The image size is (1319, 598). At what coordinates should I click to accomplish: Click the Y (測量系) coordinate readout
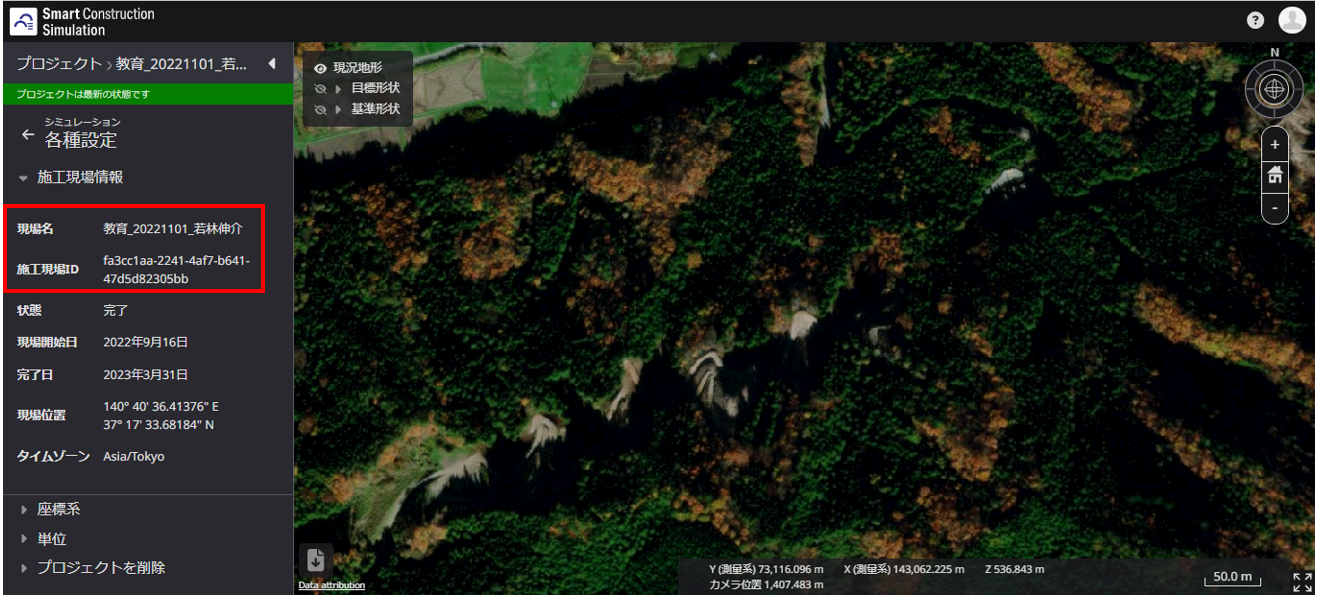[765, 569]
